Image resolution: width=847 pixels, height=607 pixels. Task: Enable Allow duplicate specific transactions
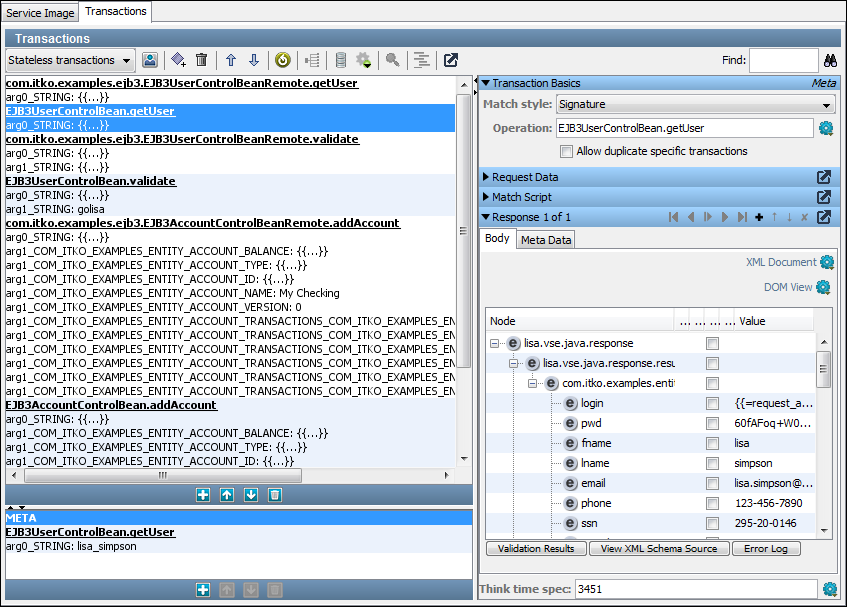(567, 152)
